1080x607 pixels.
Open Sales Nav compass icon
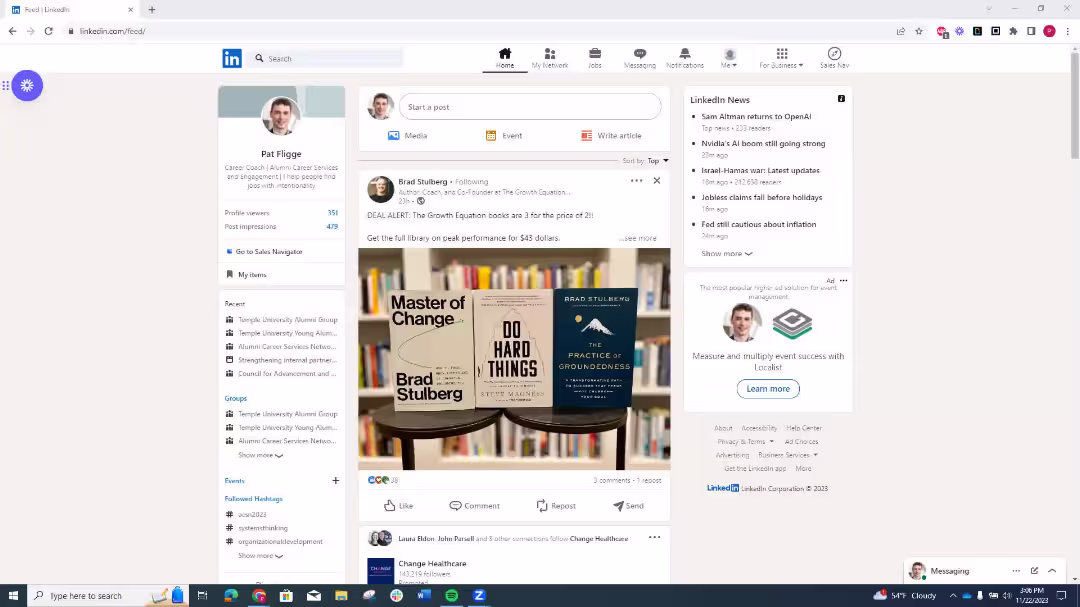(834, 58)
